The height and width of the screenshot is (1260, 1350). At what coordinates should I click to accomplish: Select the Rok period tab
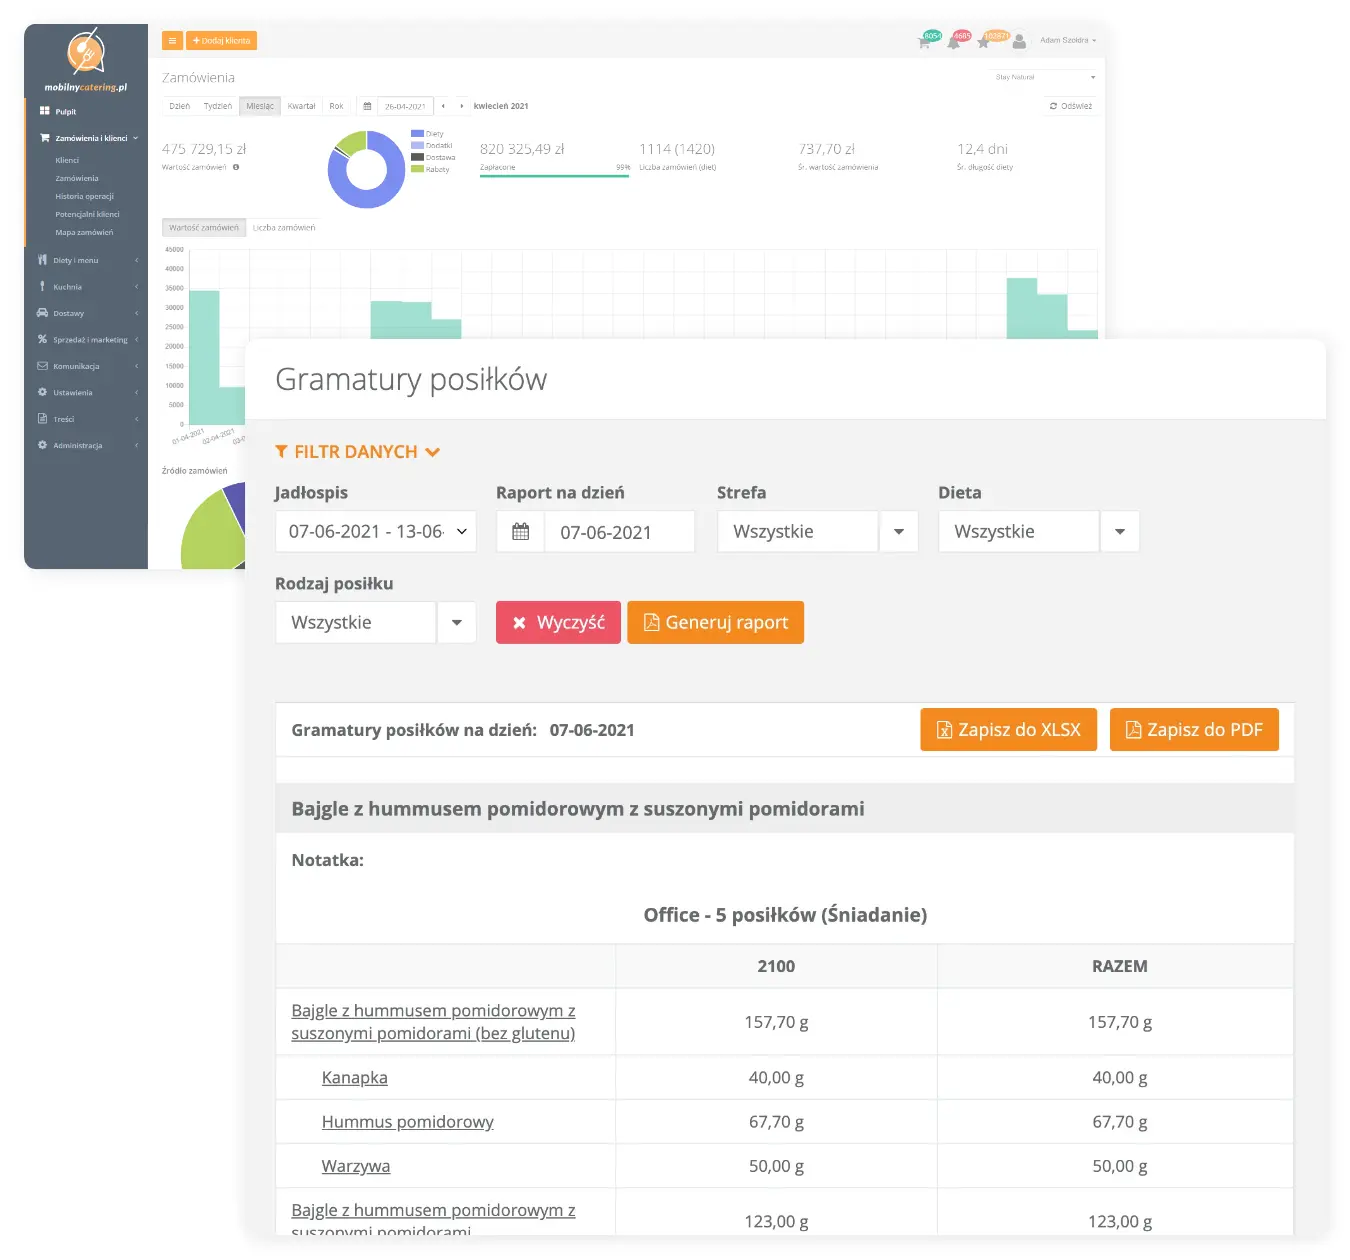[336, 106]
